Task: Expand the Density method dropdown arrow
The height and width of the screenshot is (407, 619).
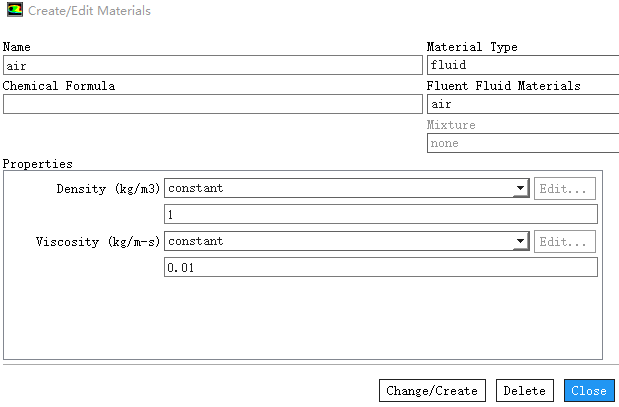Action: click(520, 188)
